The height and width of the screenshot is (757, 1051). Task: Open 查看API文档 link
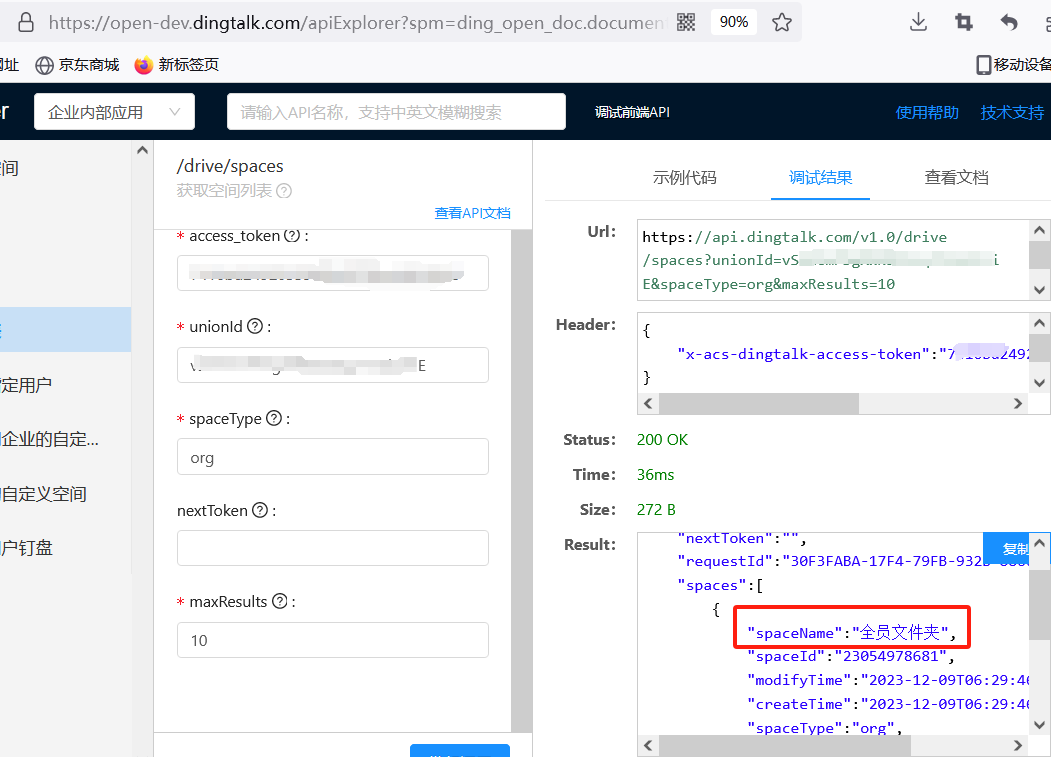tap(473, 213)
